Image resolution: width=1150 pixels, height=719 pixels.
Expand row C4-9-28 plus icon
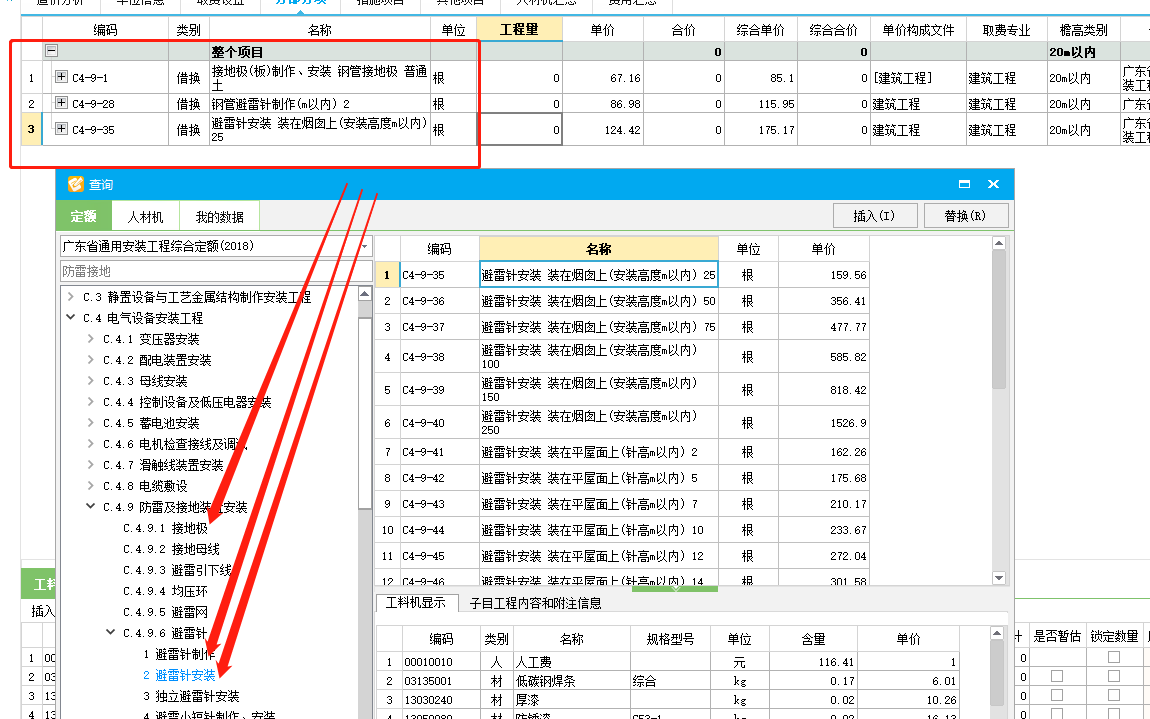click(62, 103)
